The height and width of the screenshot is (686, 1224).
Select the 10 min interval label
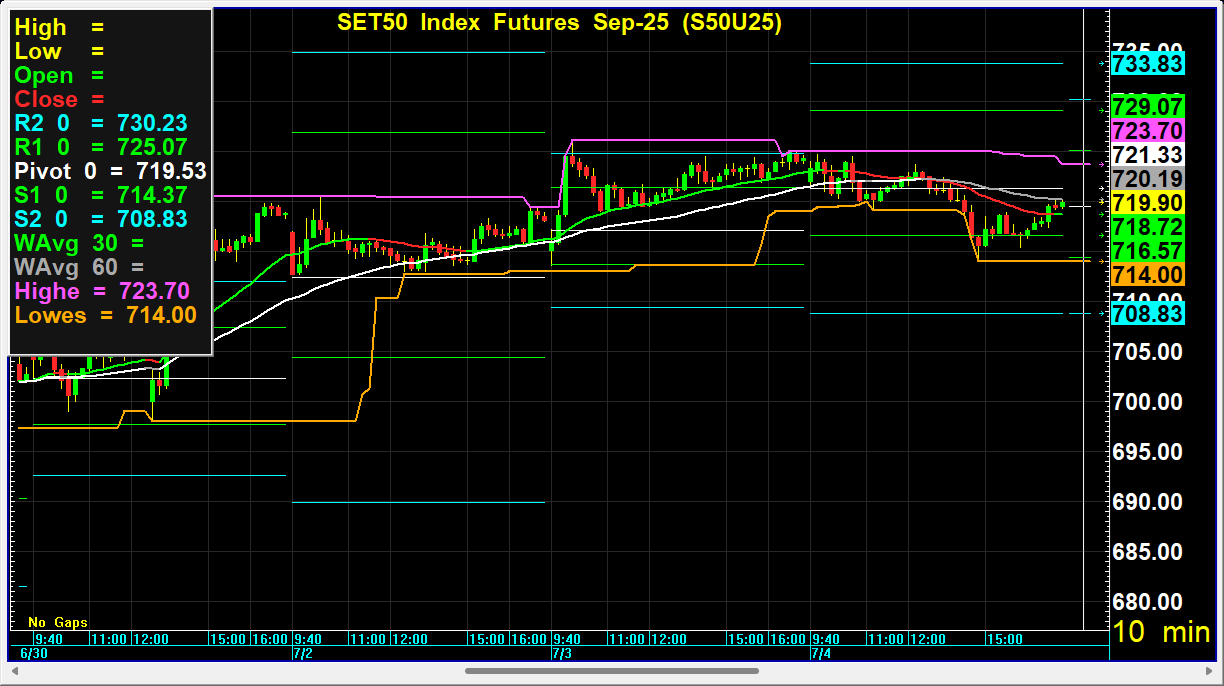coord(1161,632)
